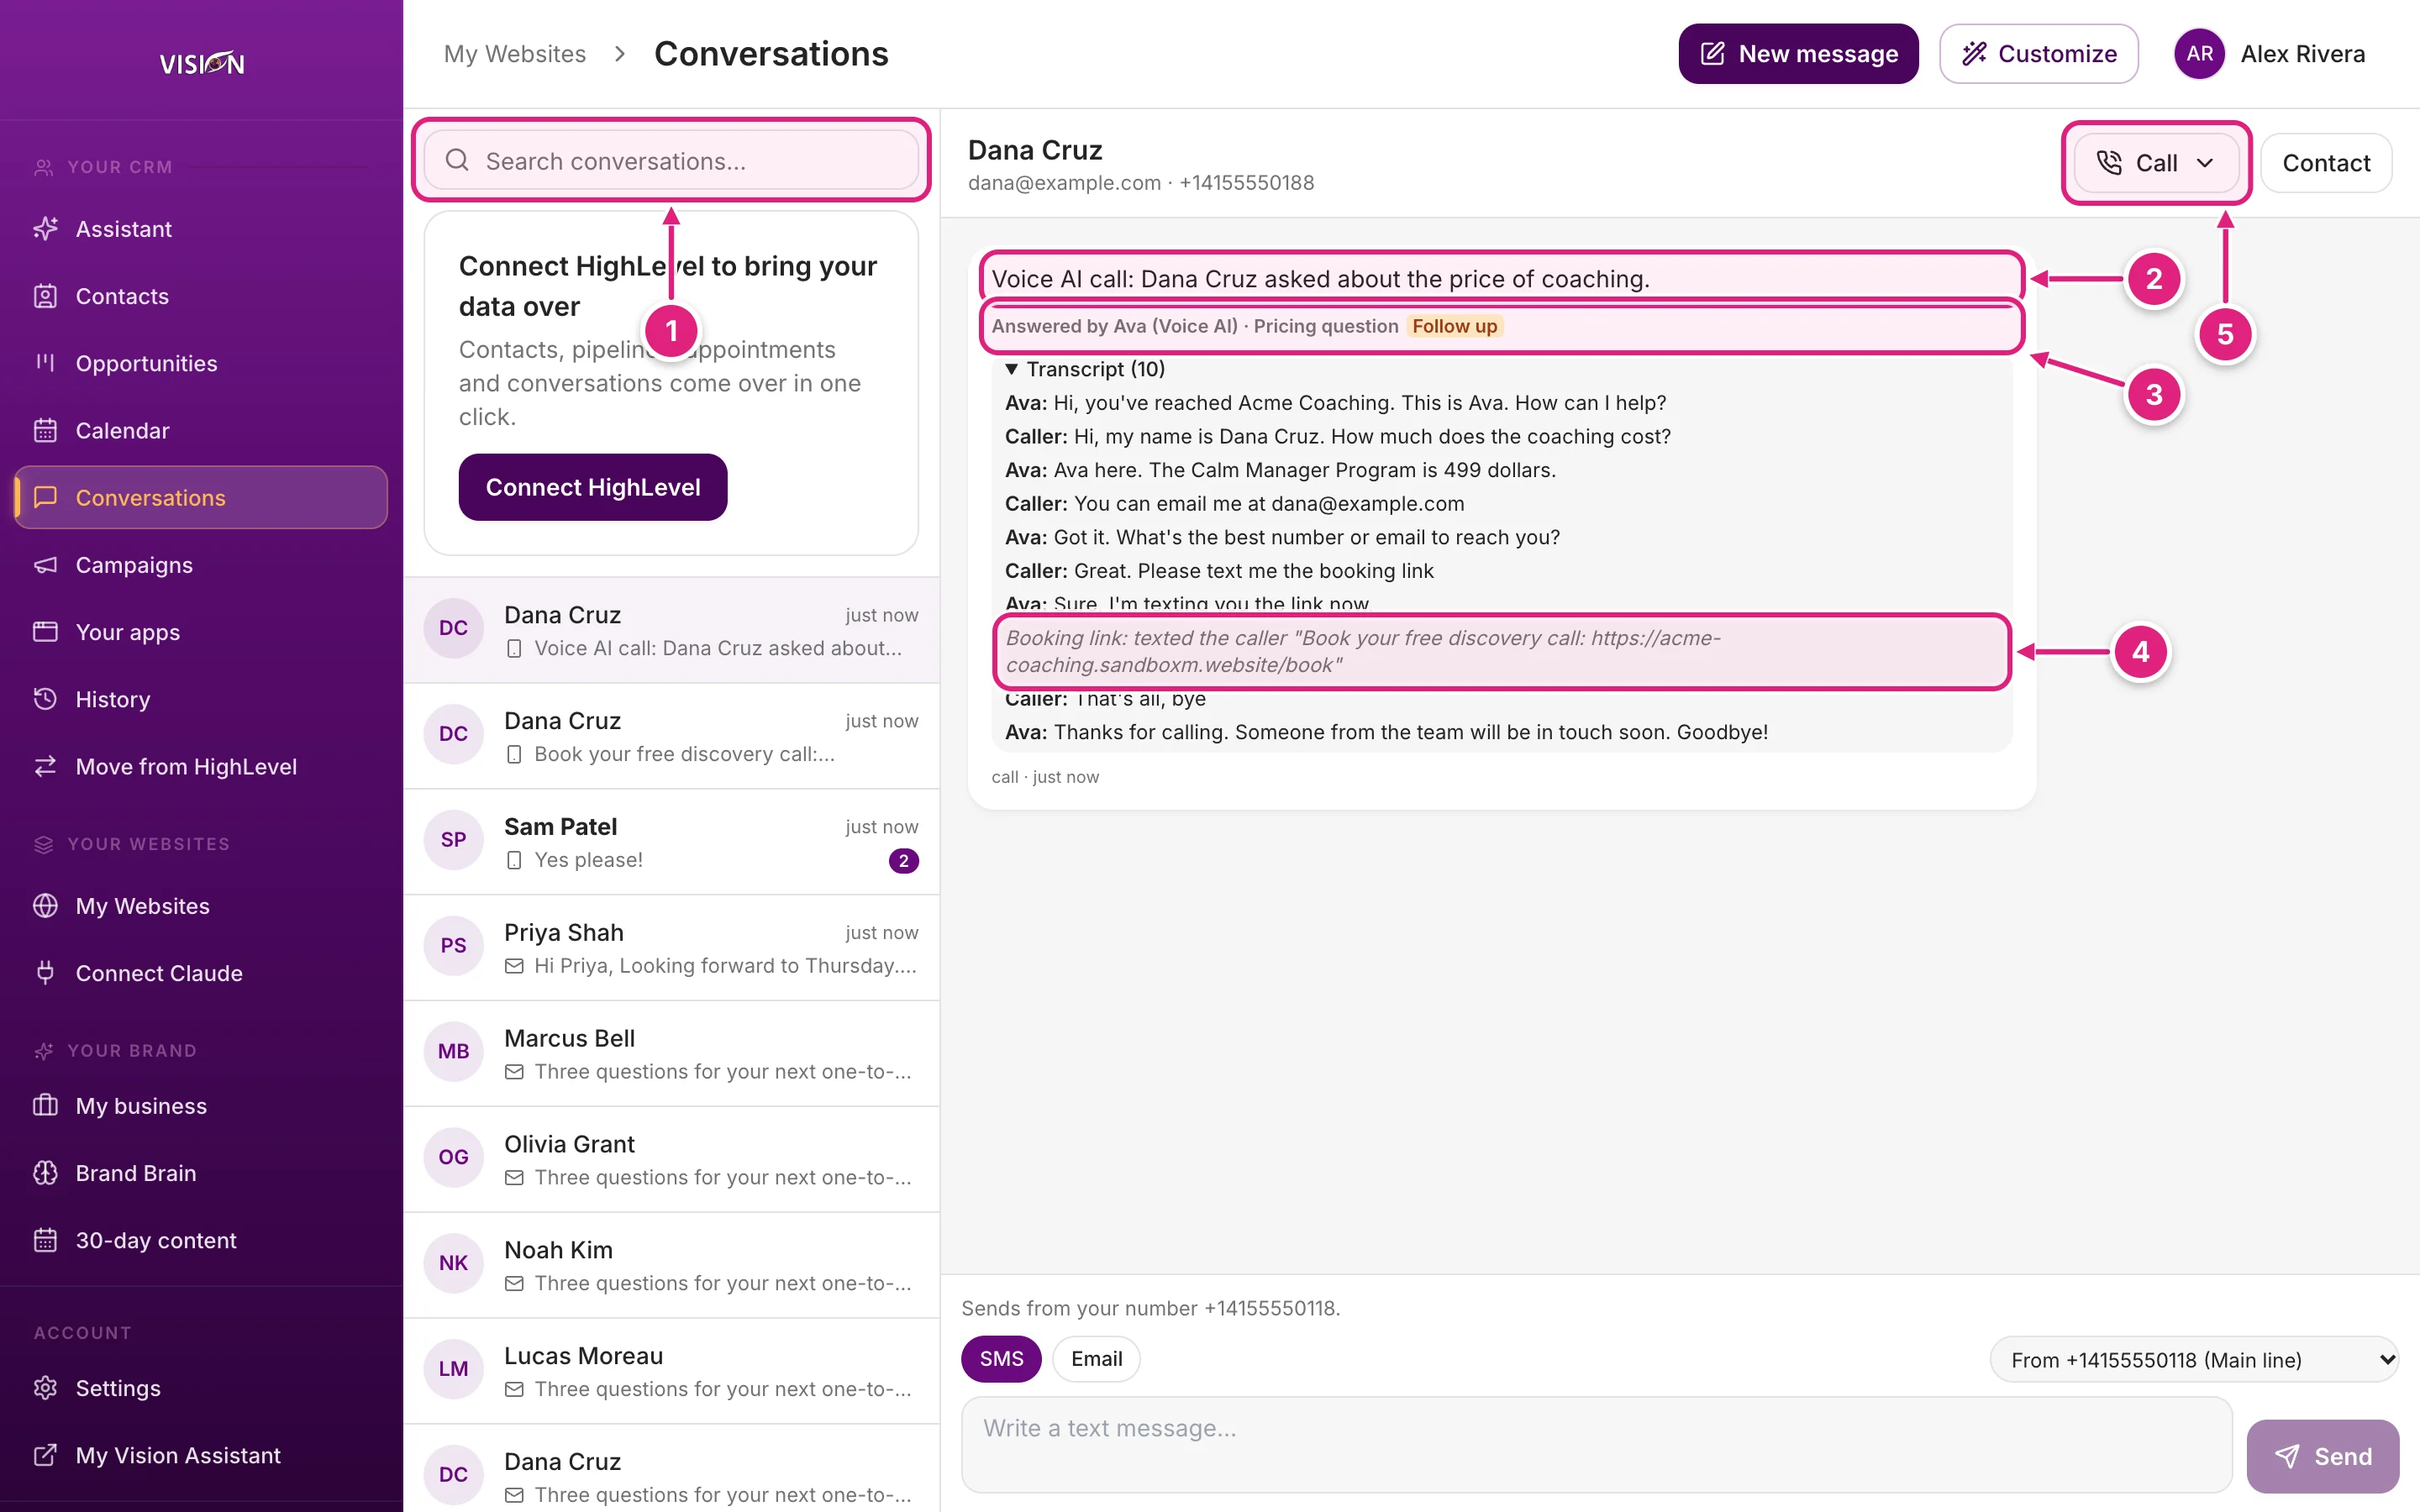
Task: Click the My business briefcase icon
Action: (x=45, y=1106)
